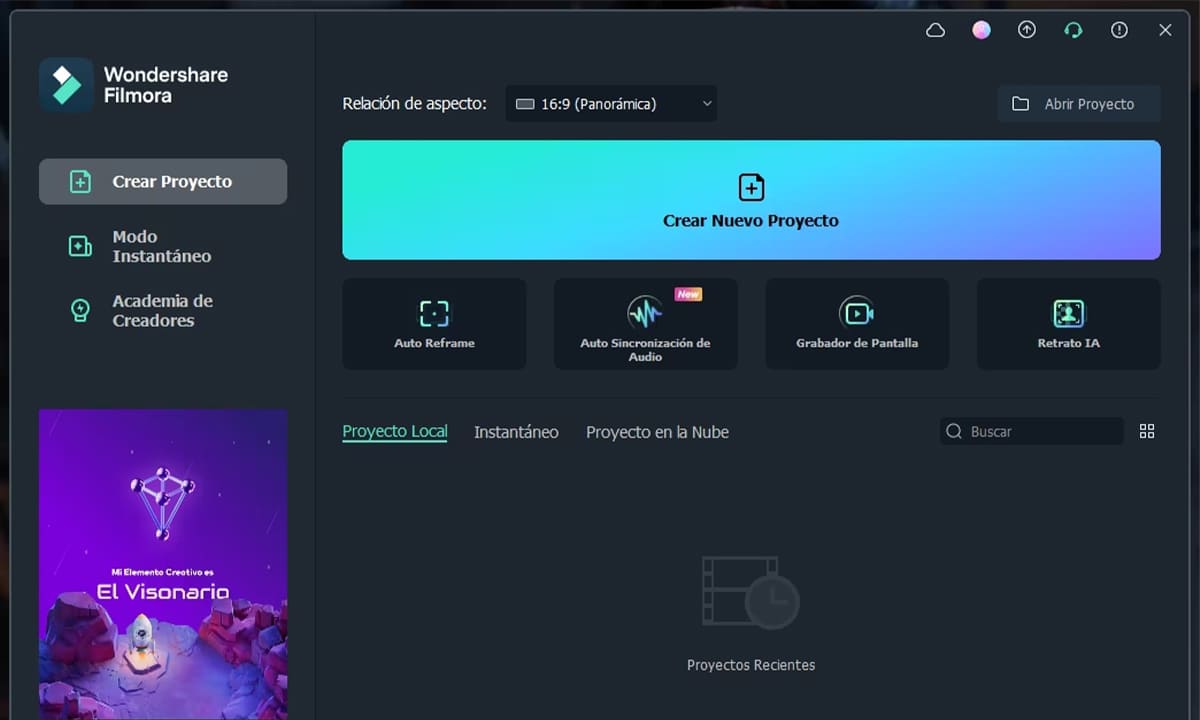Image resolution: width=1200 pixels, height=720 pixels.
Task: Click the magnifier icon in search box
Action: coord(955,431)
